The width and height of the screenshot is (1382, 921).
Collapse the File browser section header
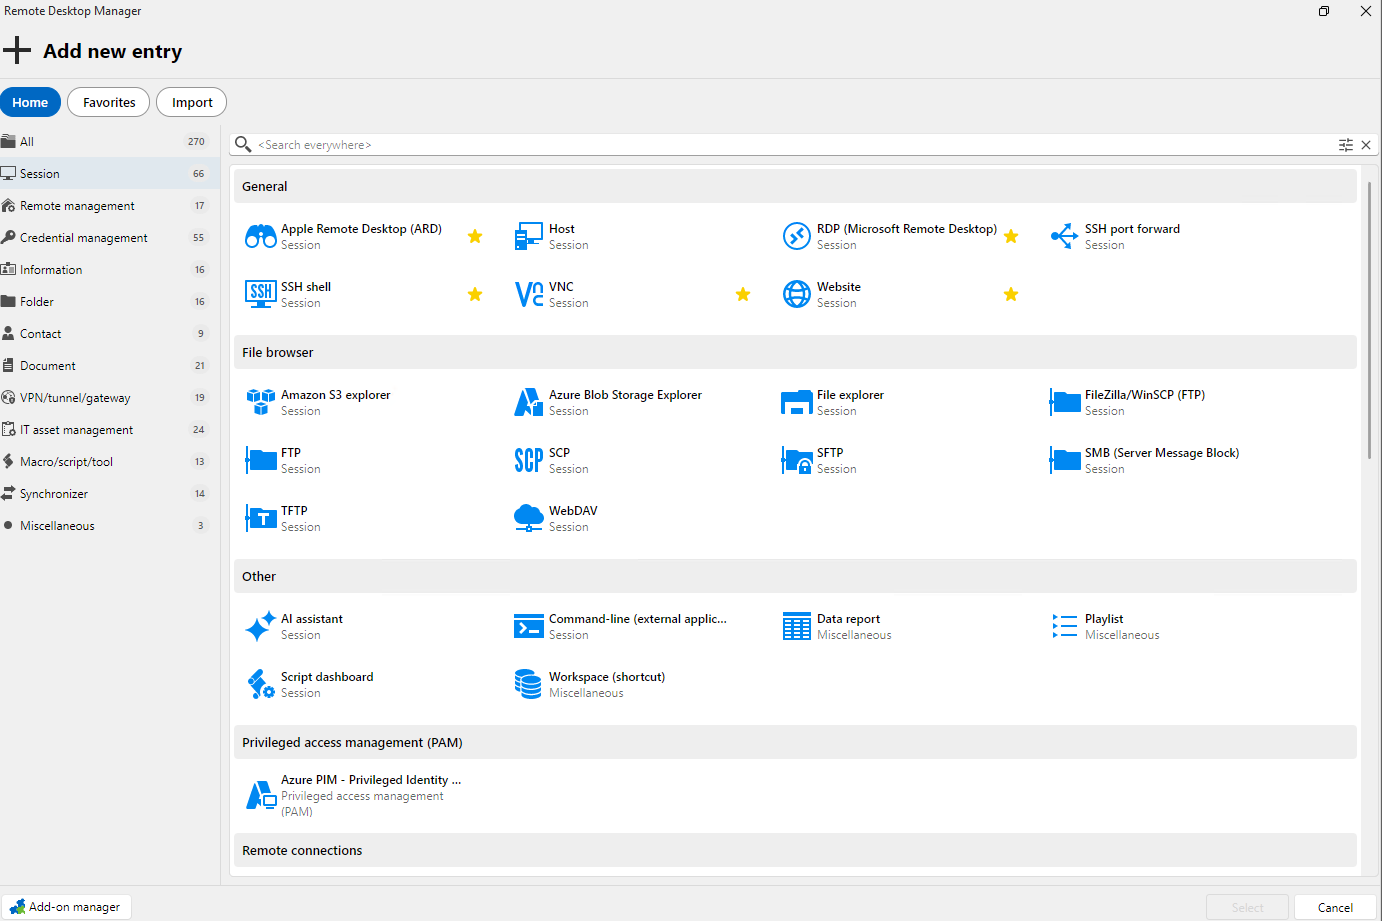(x=795, y=352)
